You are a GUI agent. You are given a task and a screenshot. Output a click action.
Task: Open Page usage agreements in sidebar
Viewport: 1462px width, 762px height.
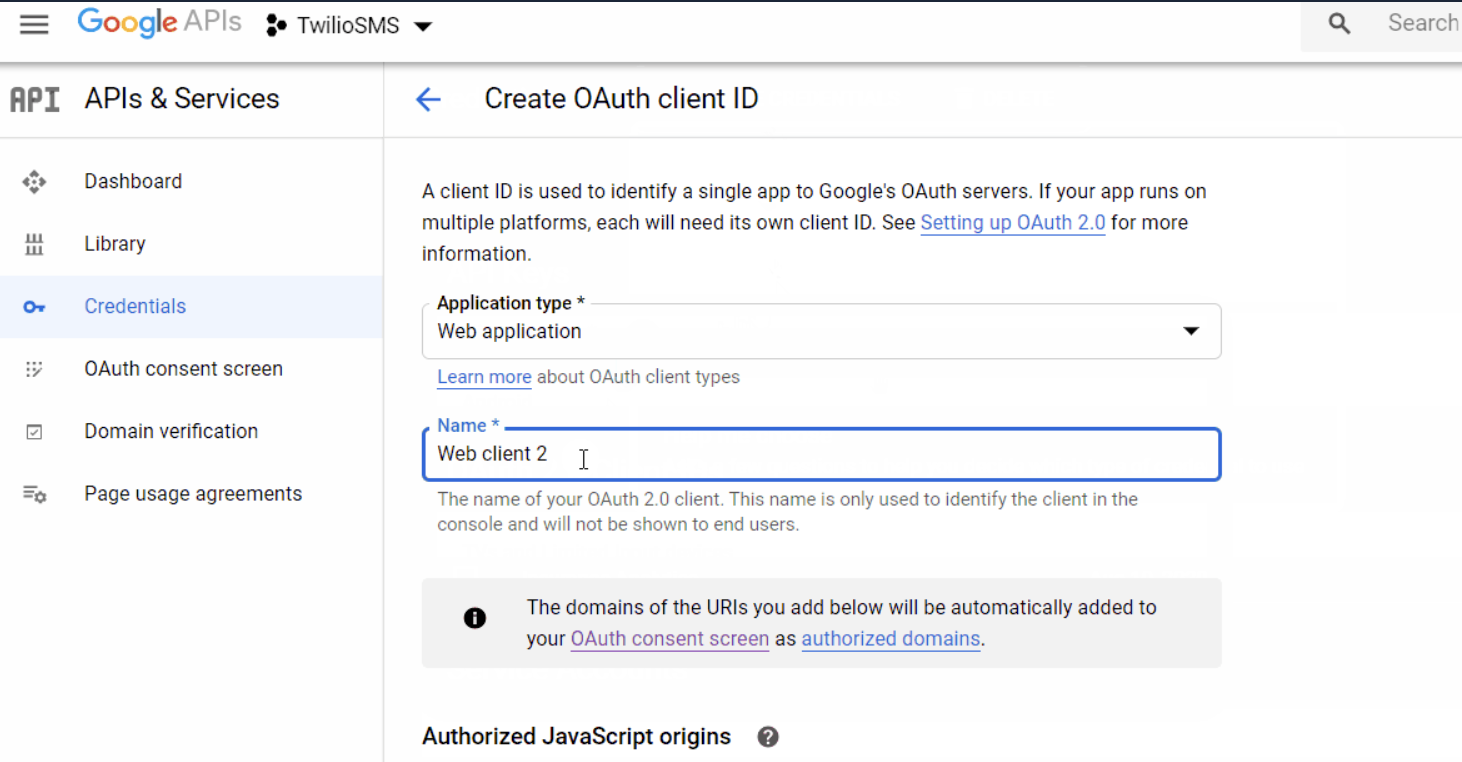[x=193, y=494]
